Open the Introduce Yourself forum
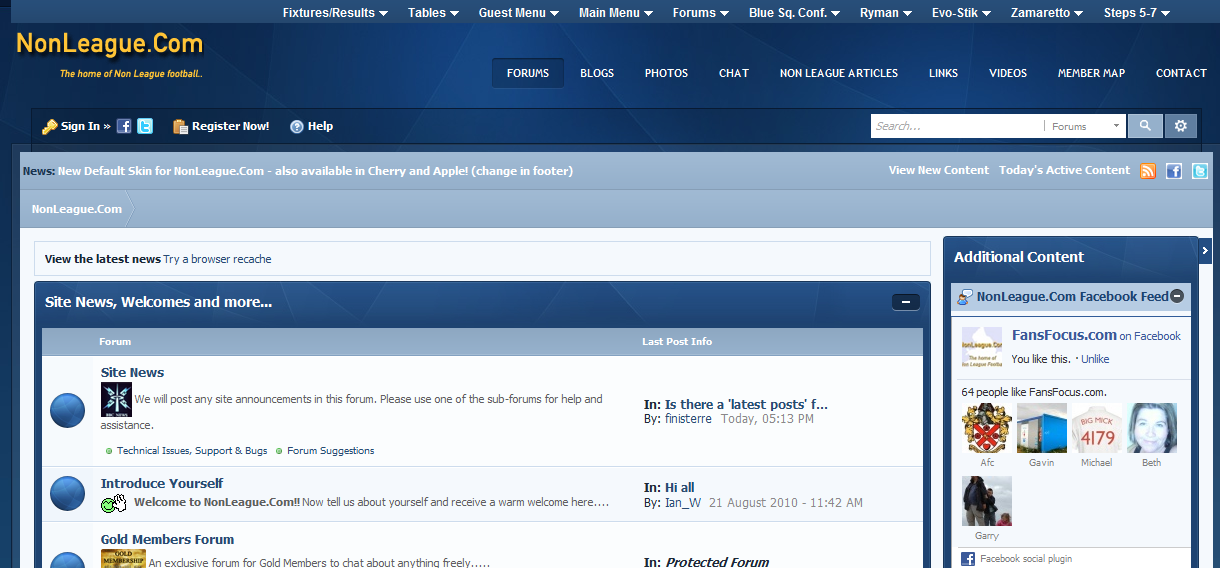The width and height of the screenshot is (1220, 568). pyautogui.click(x=162, y=483)
